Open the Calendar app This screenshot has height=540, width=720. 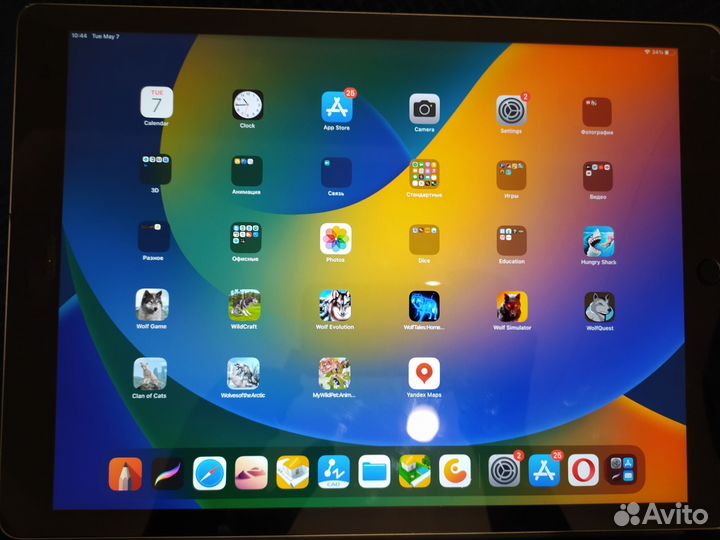click(157, 102)
